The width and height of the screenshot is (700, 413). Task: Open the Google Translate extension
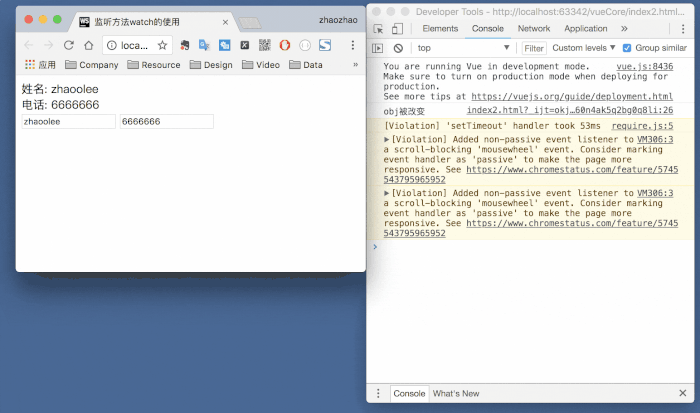[x=204, y=45]
